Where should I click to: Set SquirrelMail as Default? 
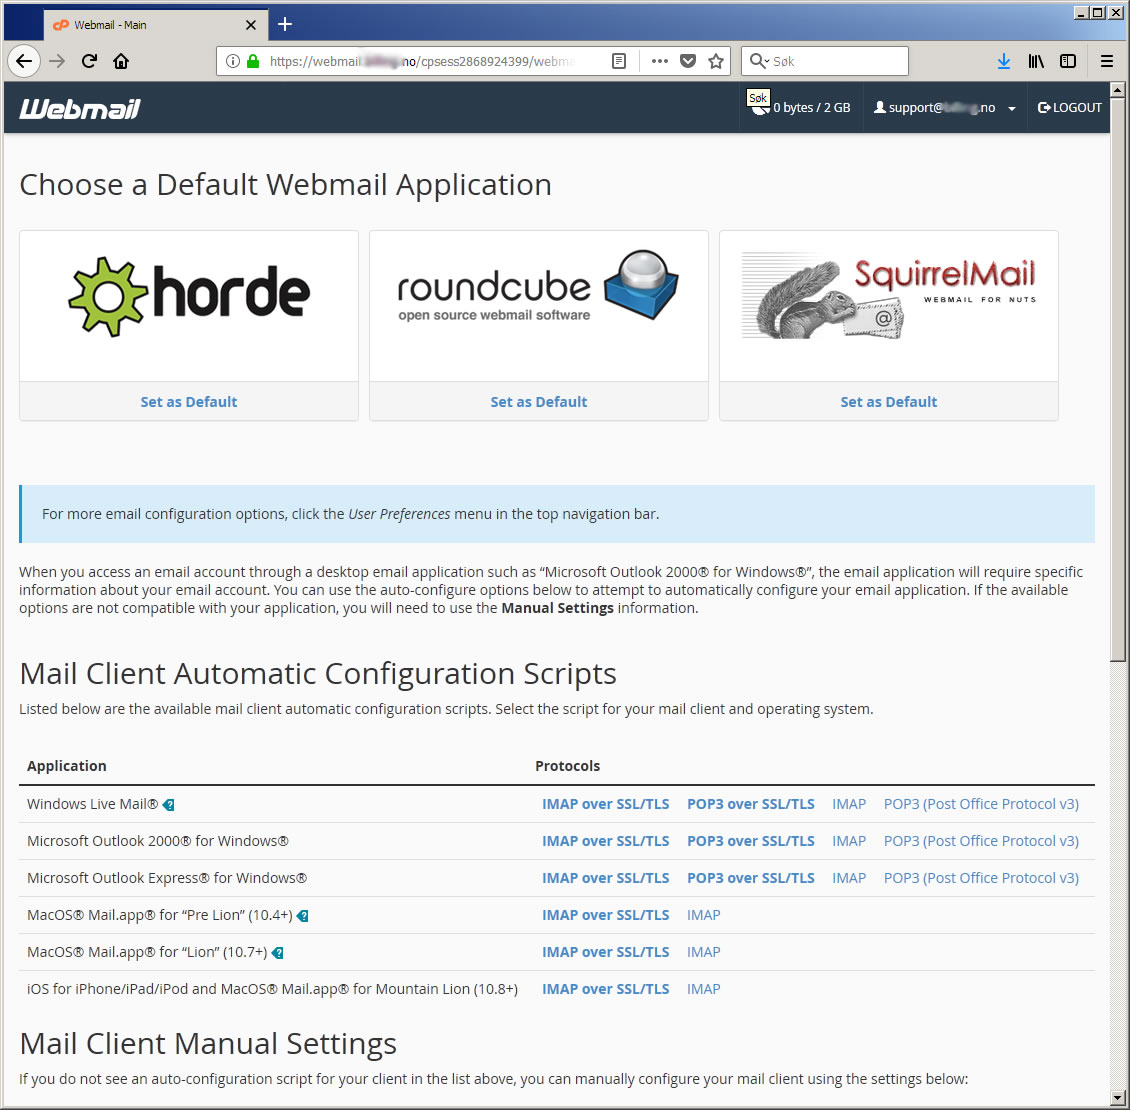point(889,402)
